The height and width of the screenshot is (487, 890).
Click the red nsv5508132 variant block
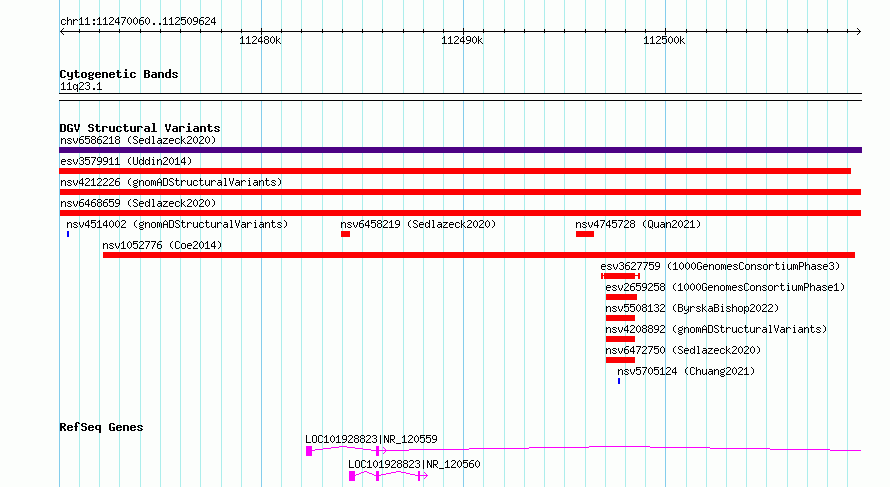pyautogui.click(x=620, y=318)
